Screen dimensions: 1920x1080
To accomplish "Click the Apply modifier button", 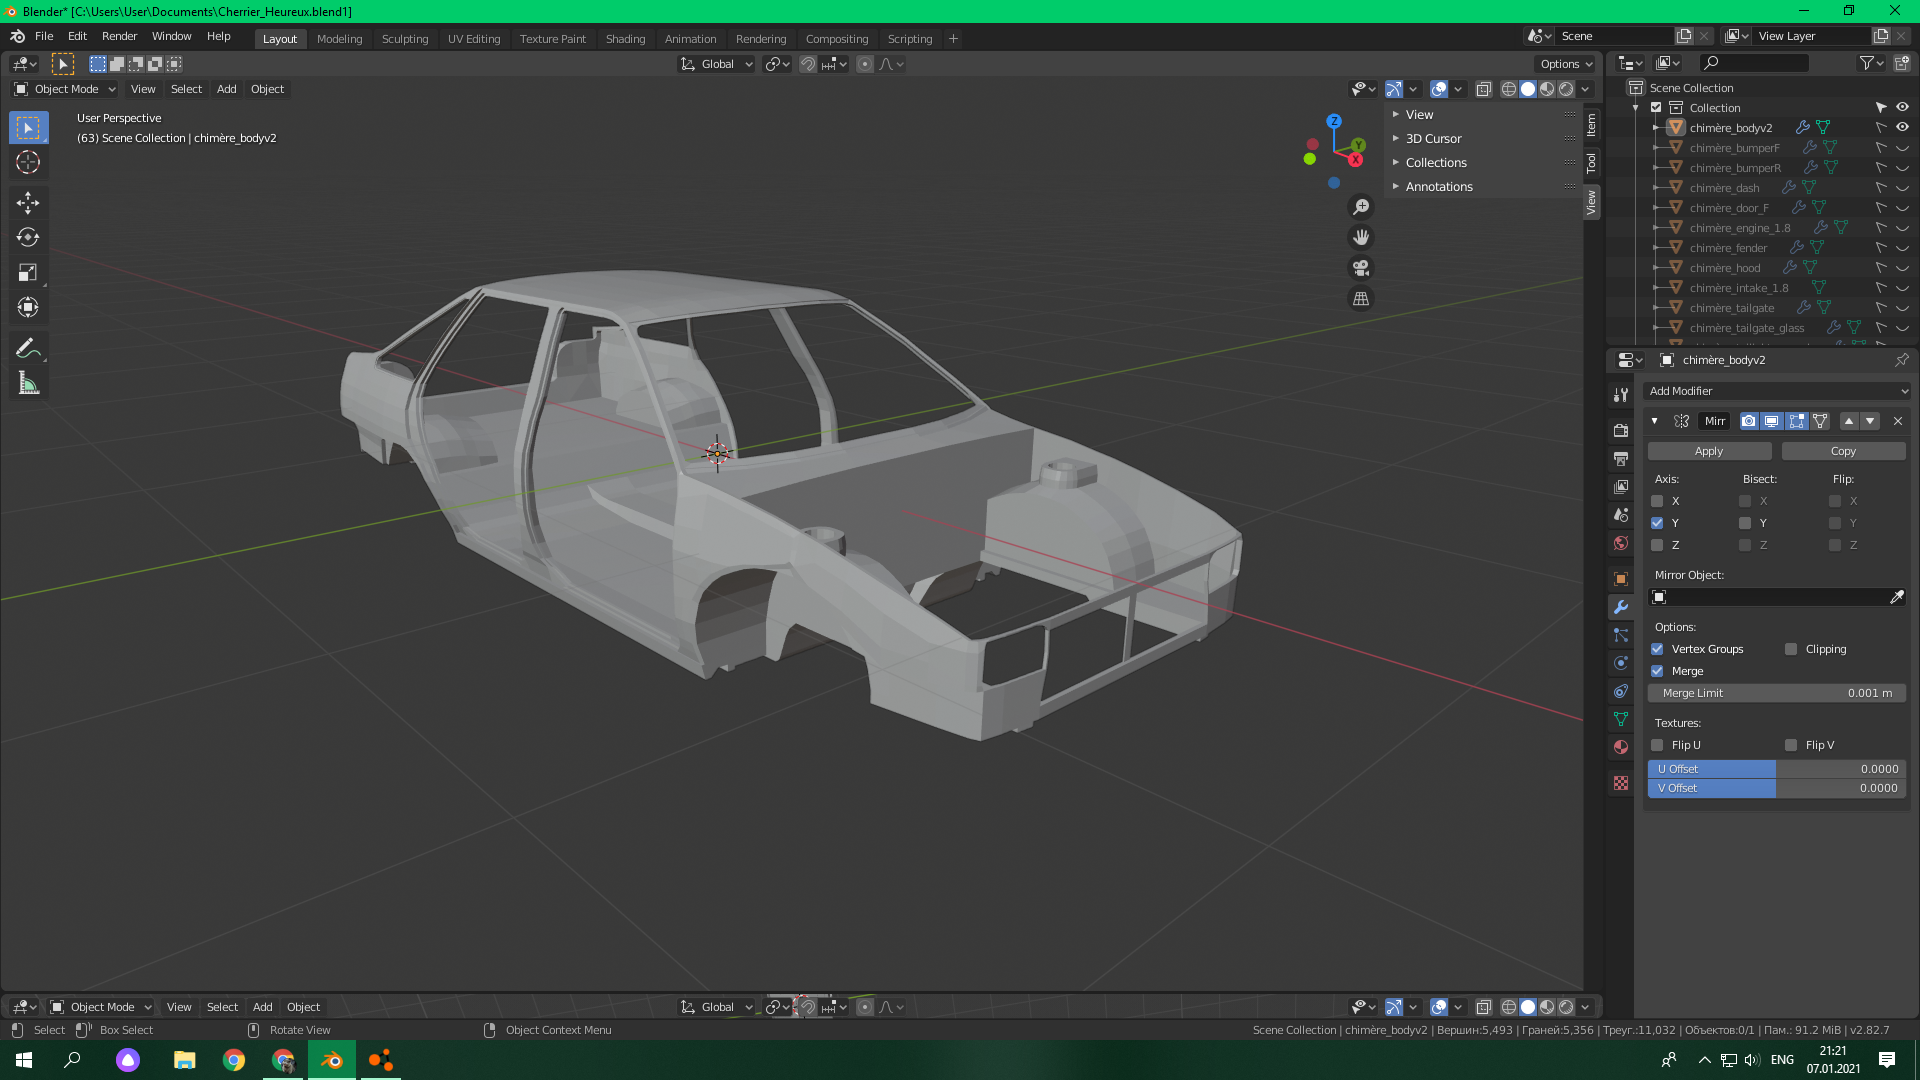I will click(1709, 451).
